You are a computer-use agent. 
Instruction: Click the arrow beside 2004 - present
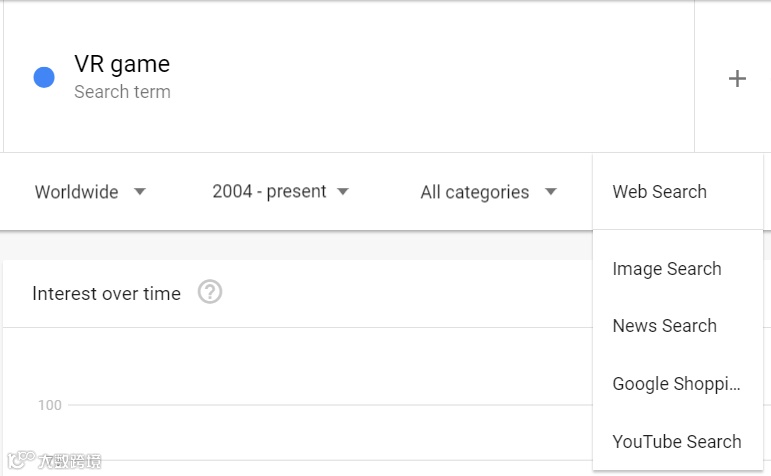[x=343, y=191]
